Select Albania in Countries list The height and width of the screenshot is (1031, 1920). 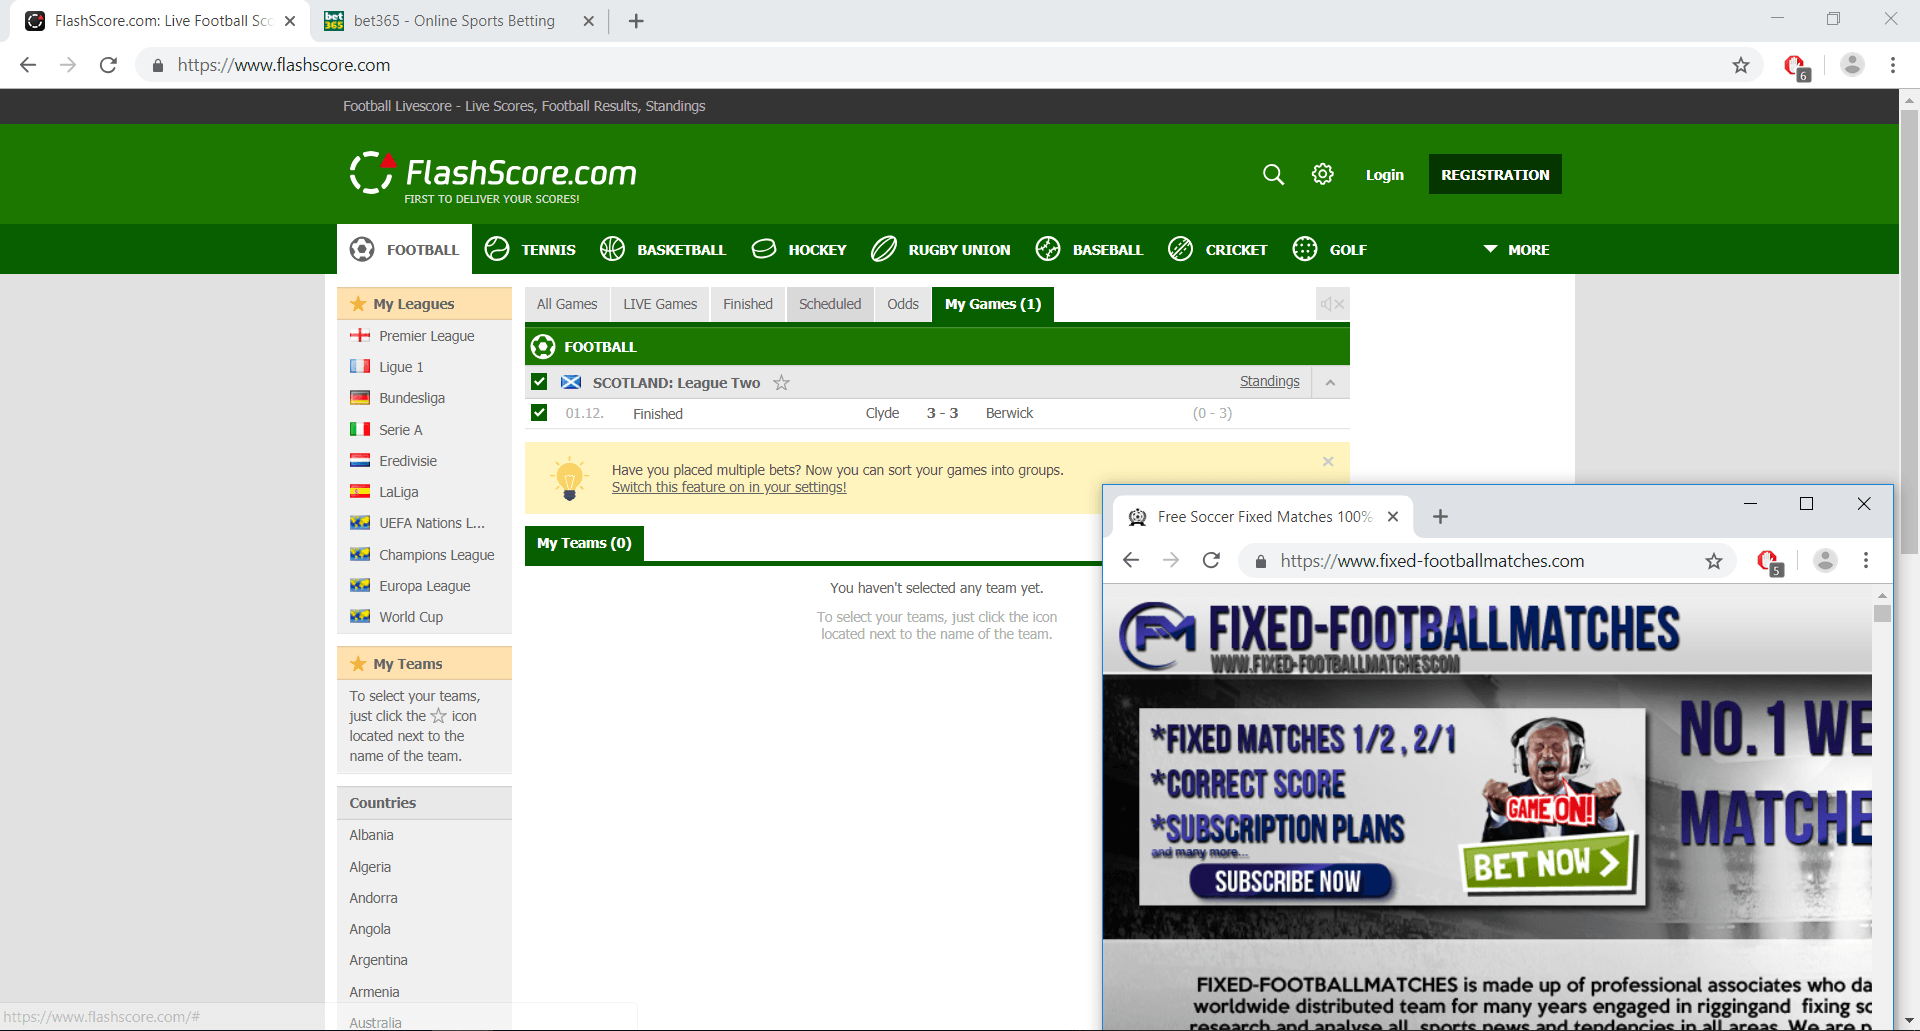371,835
